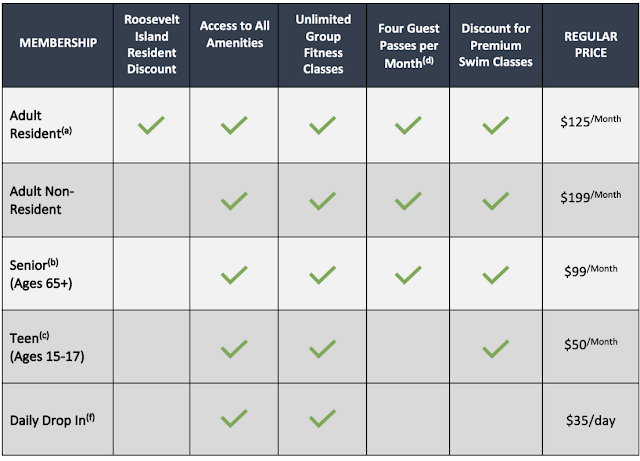Select the Senior (Ages 65+) row label

tap(41, 274)
